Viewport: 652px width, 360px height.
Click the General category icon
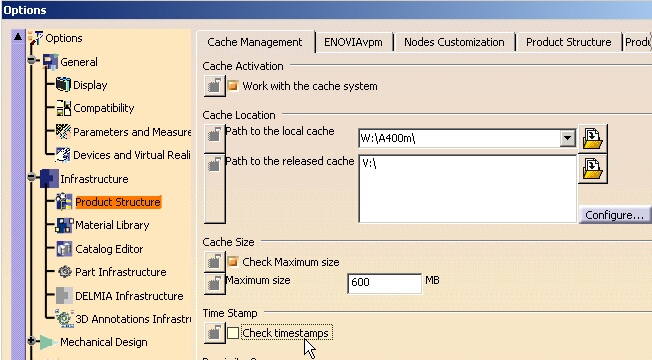[50, 62]
